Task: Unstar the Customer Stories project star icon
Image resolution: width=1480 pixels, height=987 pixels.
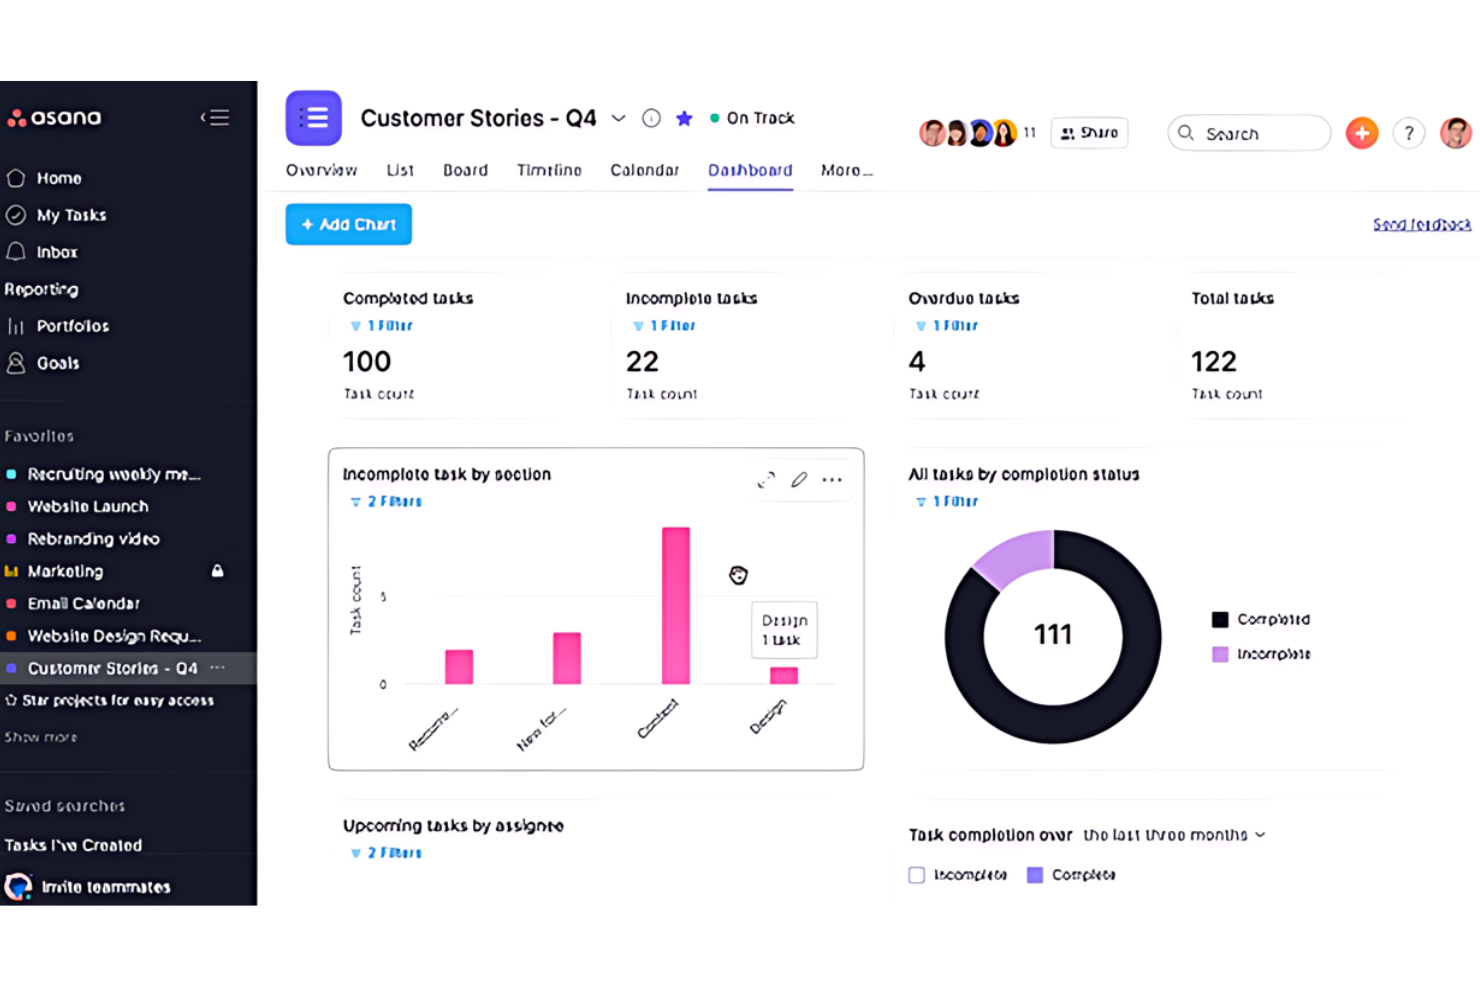Action: (684, 118)
